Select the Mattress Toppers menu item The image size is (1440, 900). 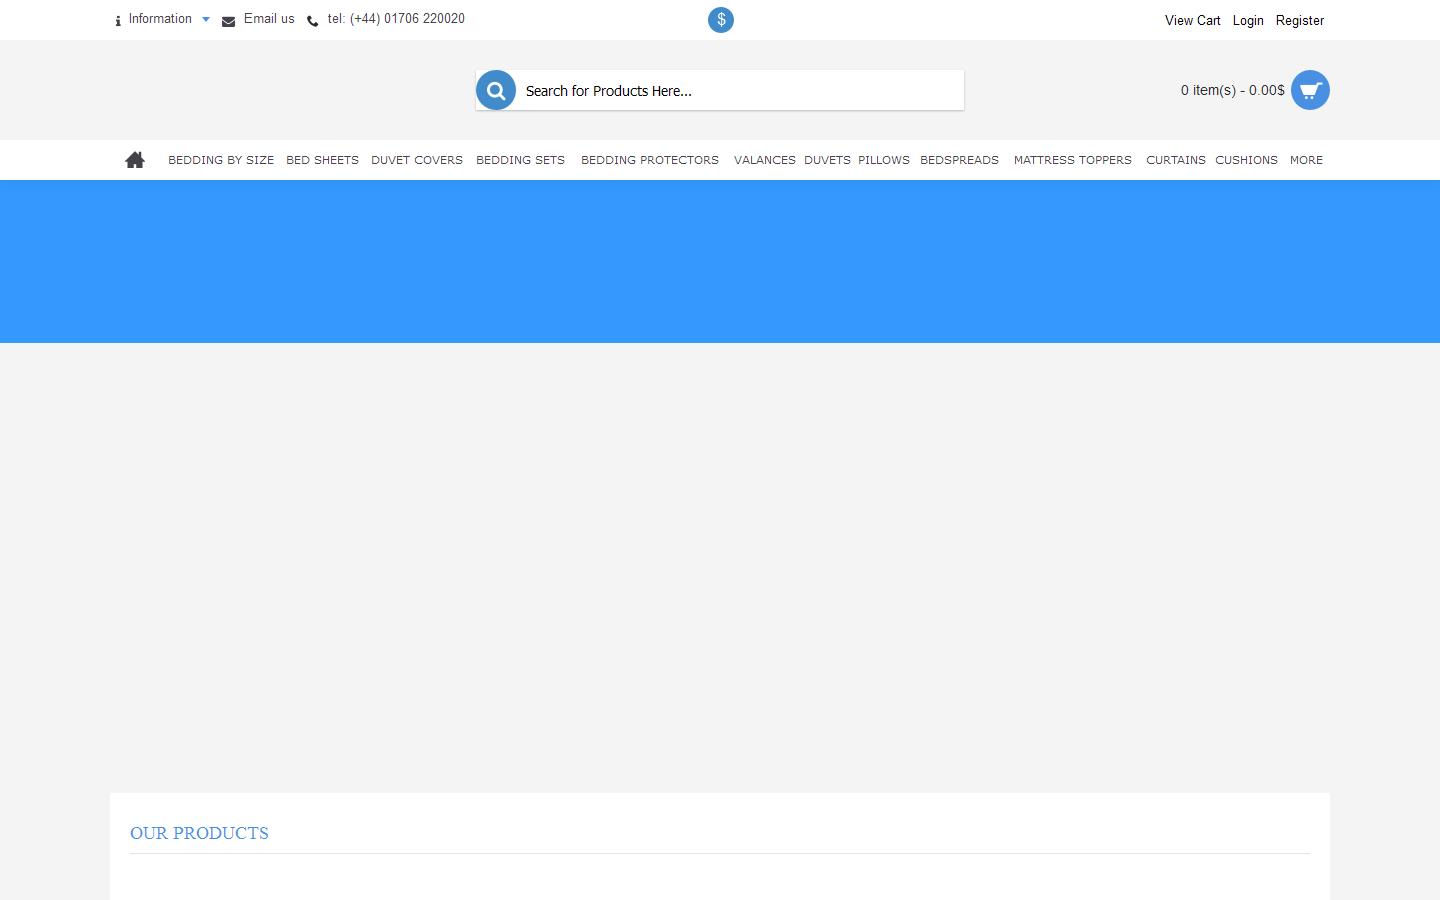tap(1072, 160)
